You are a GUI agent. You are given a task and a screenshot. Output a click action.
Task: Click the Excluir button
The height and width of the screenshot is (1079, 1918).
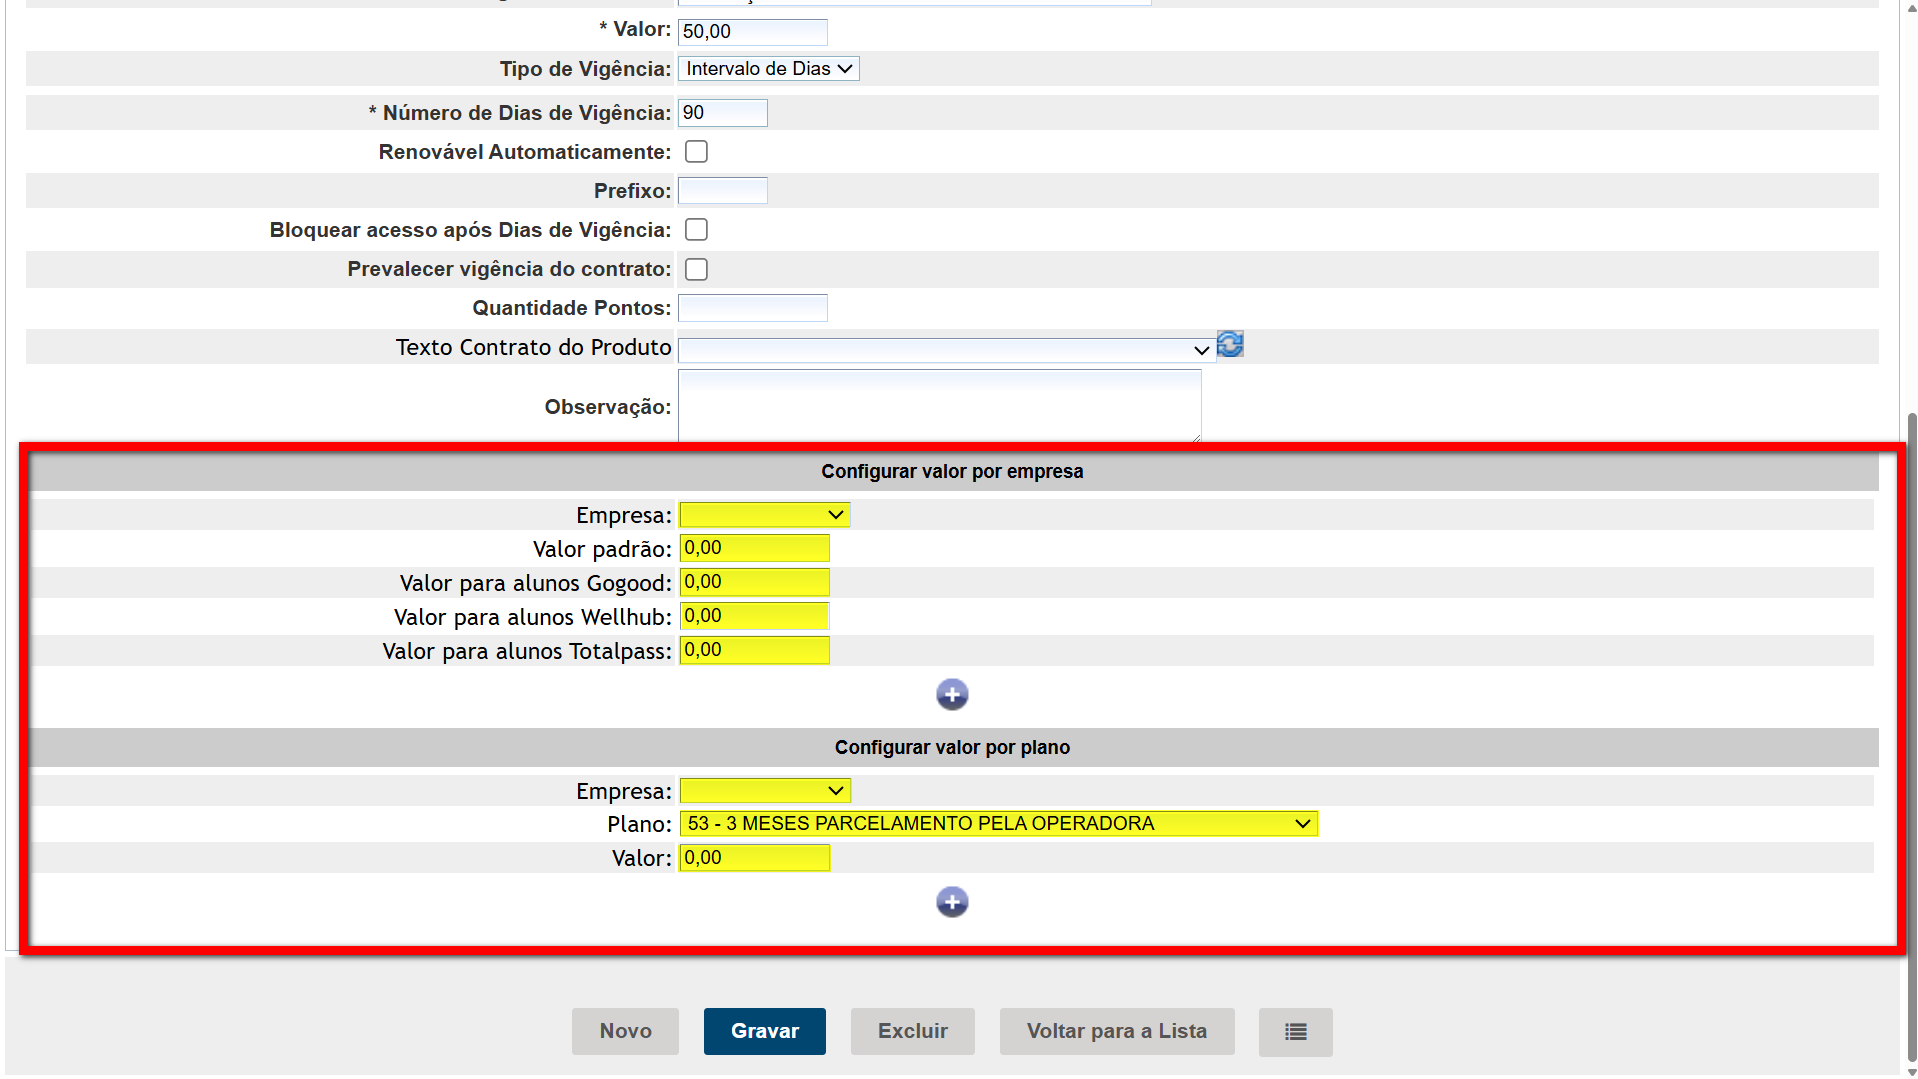(x=912, y=1032)
